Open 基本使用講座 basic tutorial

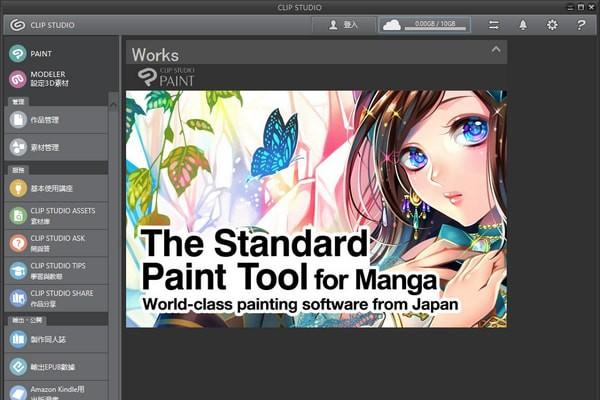(56, 188)
